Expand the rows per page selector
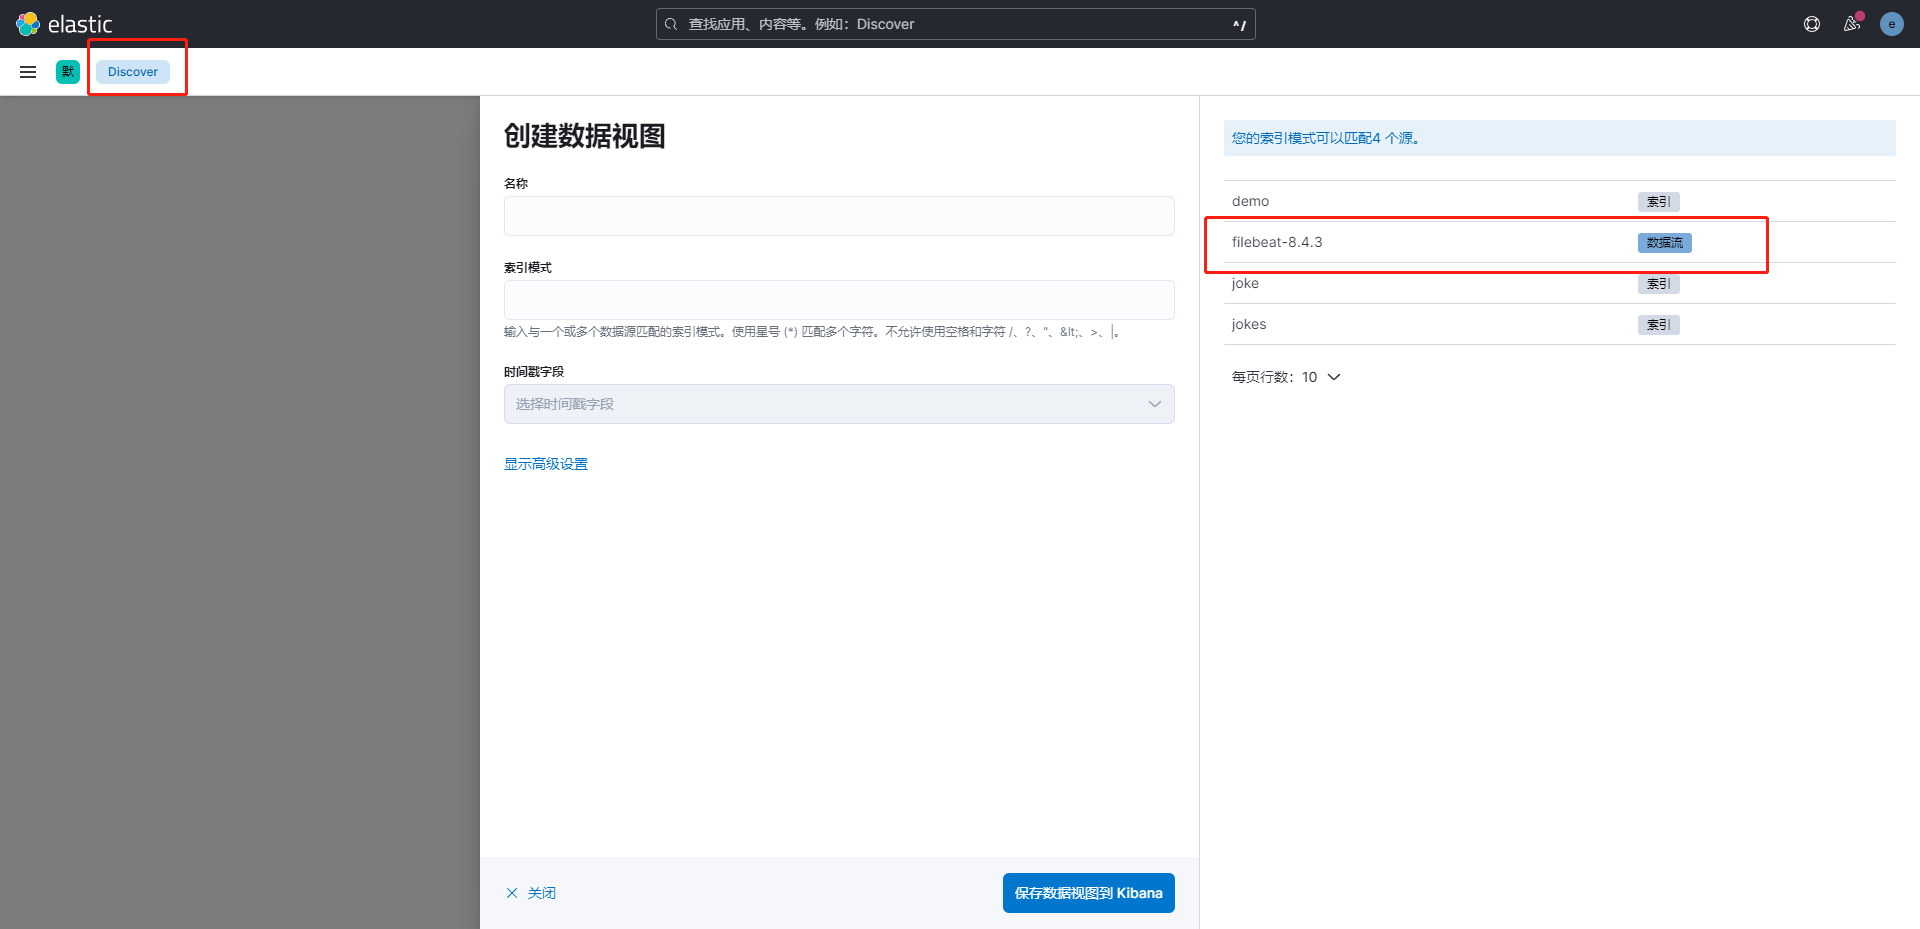1920x929 pixels. pyautogui.click(x=1285, y=377)
